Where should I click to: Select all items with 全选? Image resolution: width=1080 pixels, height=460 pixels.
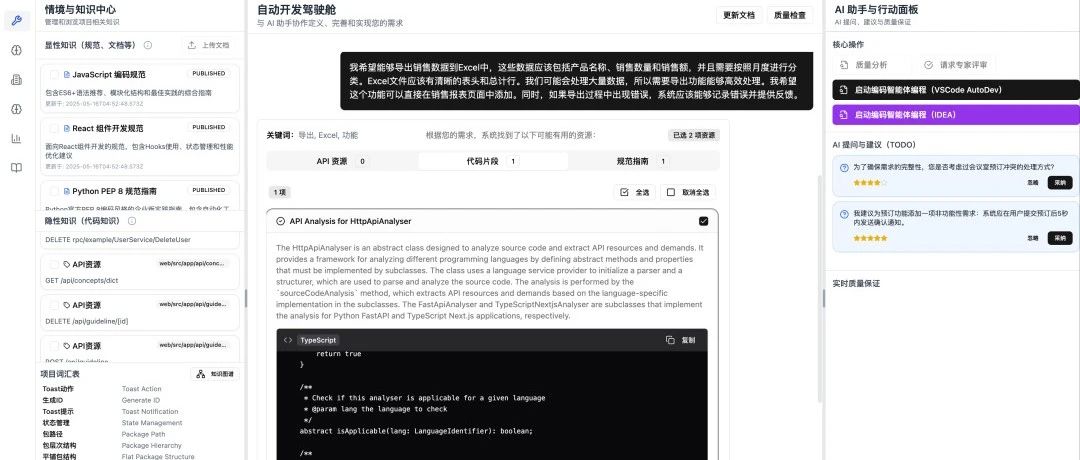tap(634, 192)
